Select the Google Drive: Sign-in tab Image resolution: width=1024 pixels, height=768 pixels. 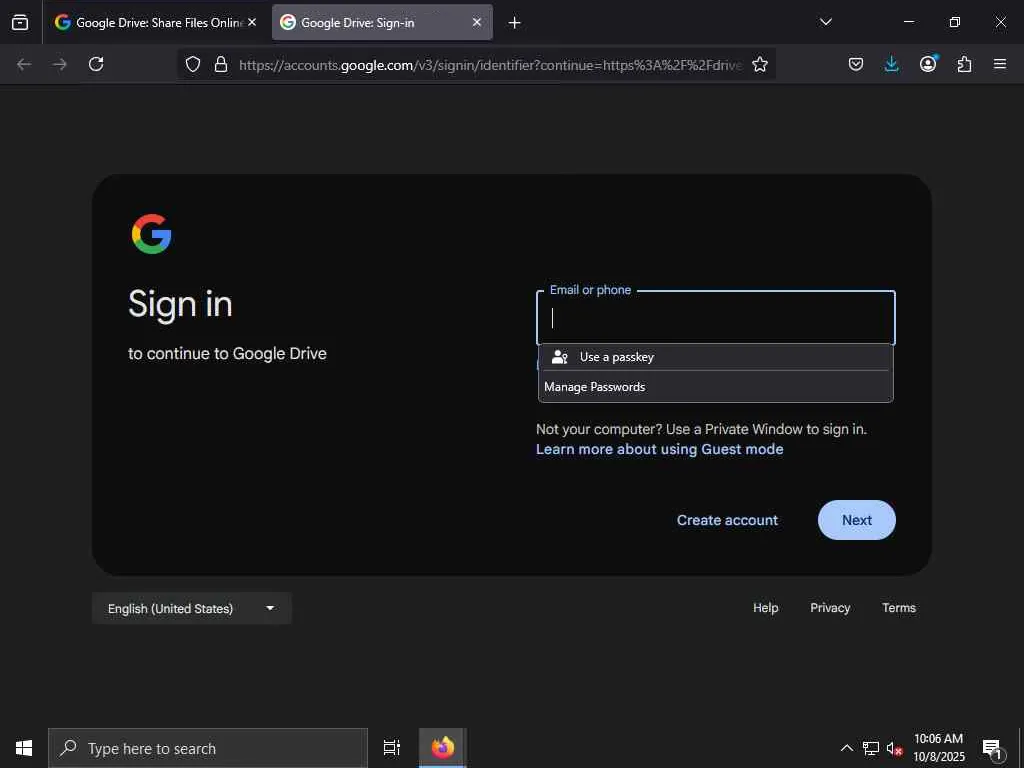pyautogui.click(x=382, y=22)
